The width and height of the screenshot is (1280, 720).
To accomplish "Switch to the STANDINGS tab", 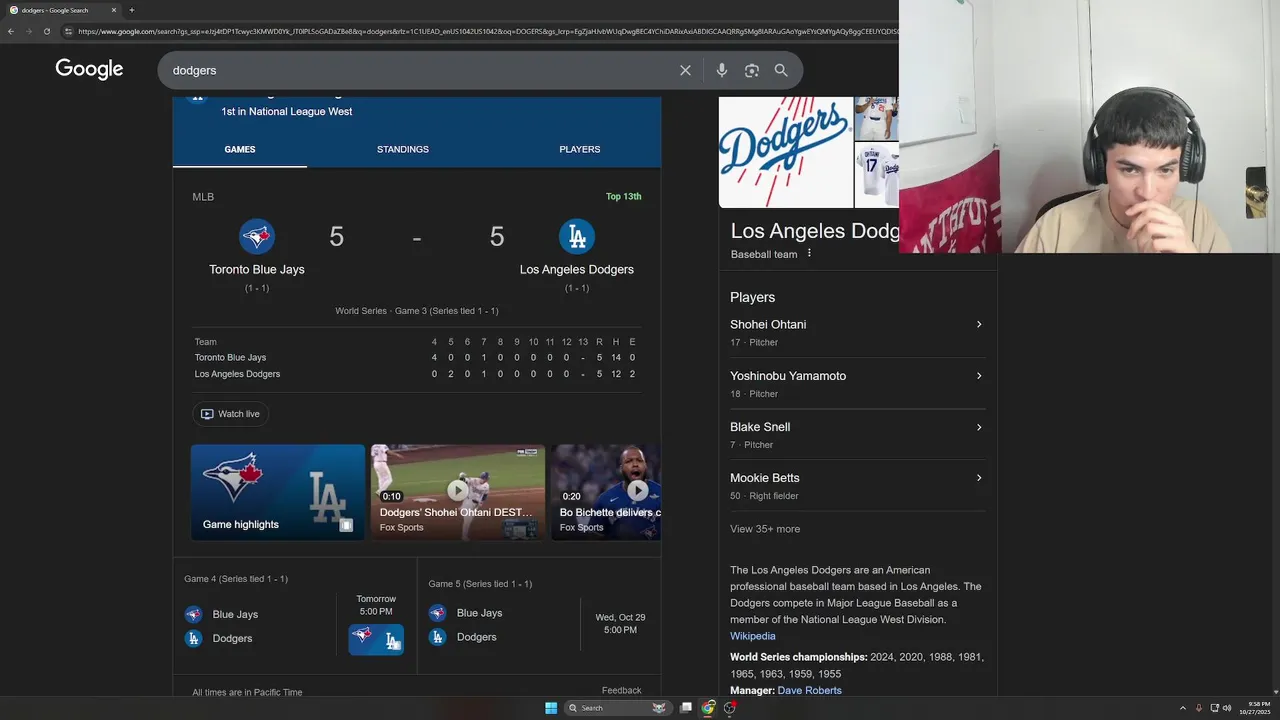I will click(x=403, y=149).
